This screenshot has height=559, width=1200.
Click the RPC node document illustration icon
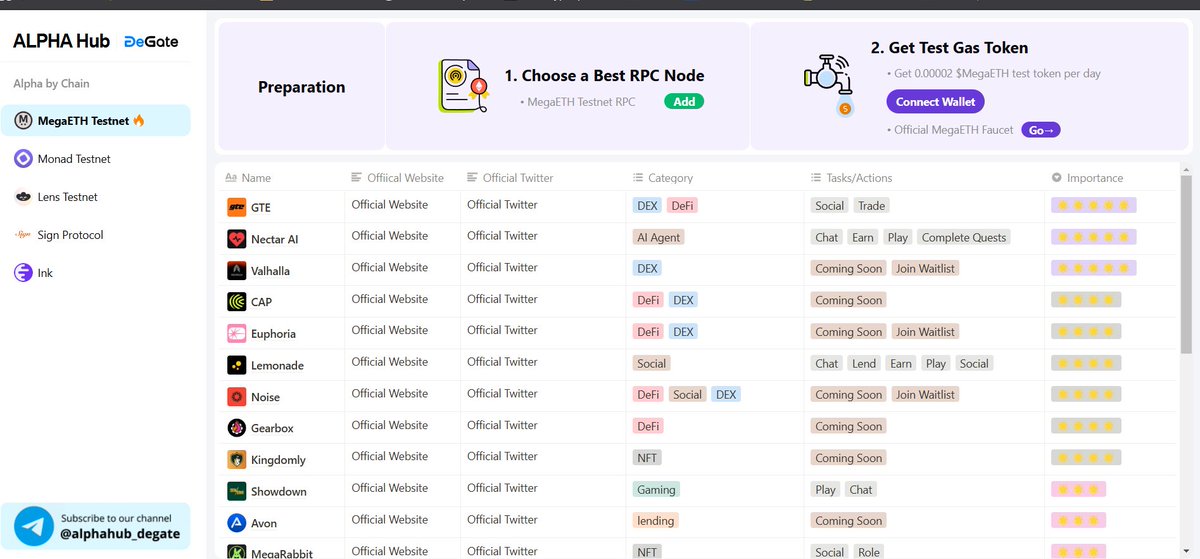point(462,85)
